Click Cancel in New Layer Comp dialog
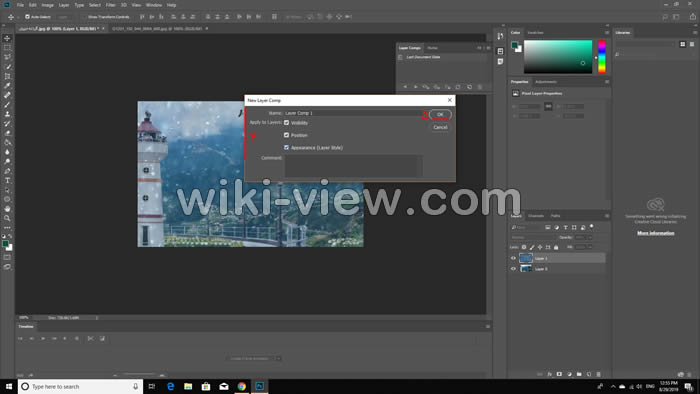 440,127
